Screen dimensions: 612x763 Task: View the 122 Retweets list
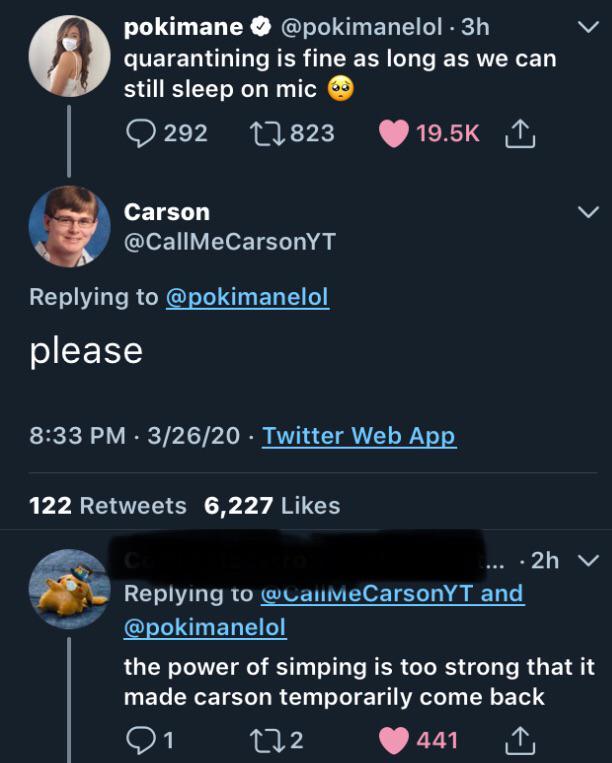coord(108,506)
